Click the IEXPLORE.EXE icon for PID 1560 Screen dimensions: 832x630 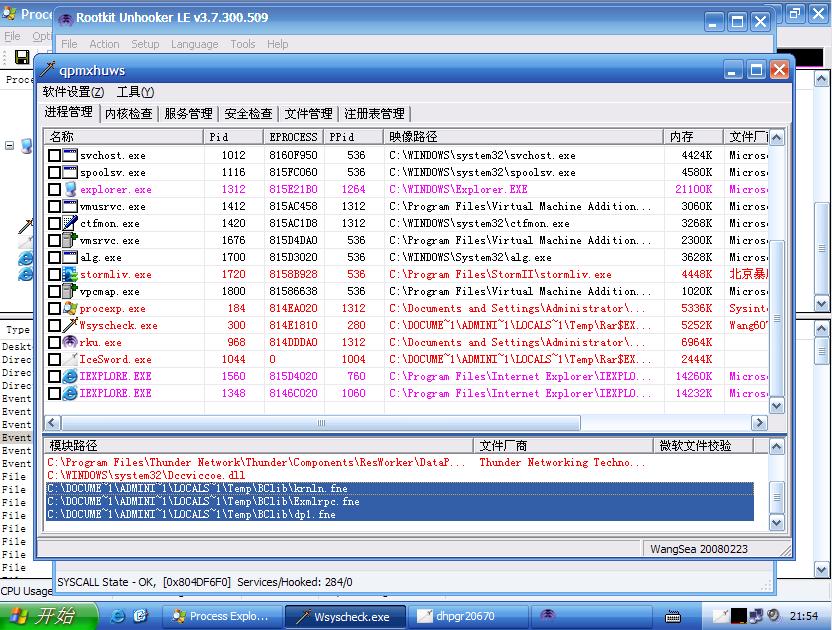(70, 376)
